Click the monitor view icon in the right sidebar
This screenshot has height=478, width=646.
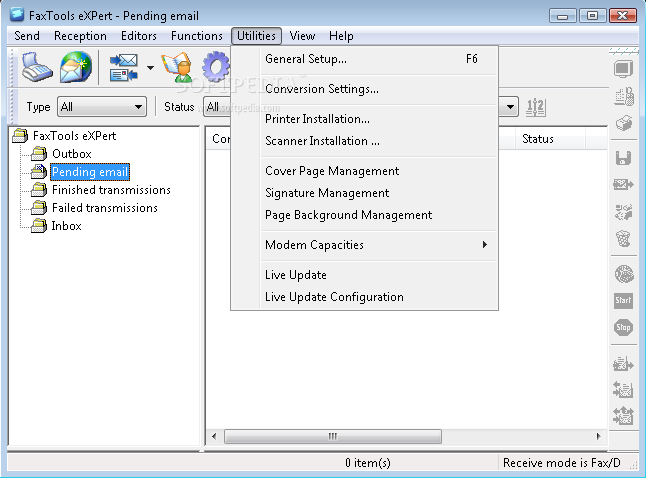[623, 69]
